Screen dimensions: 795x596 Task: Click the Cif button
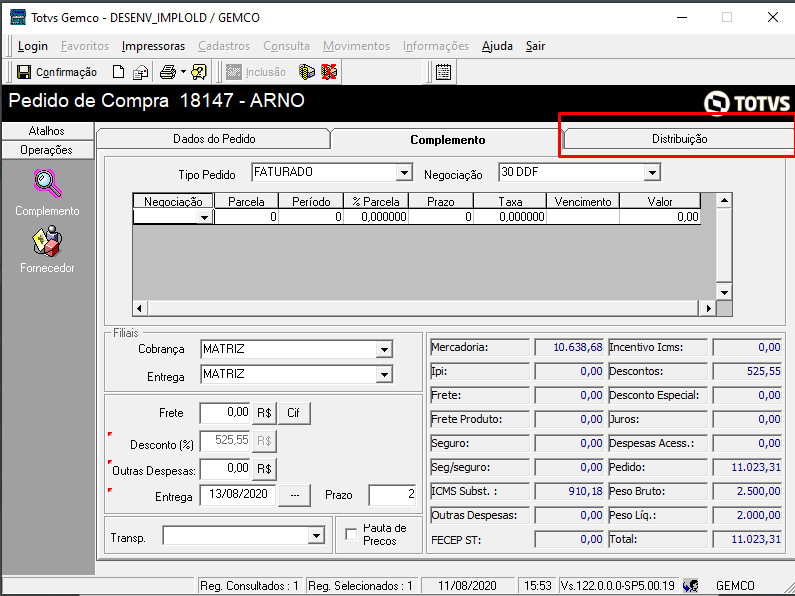[294, 413]
